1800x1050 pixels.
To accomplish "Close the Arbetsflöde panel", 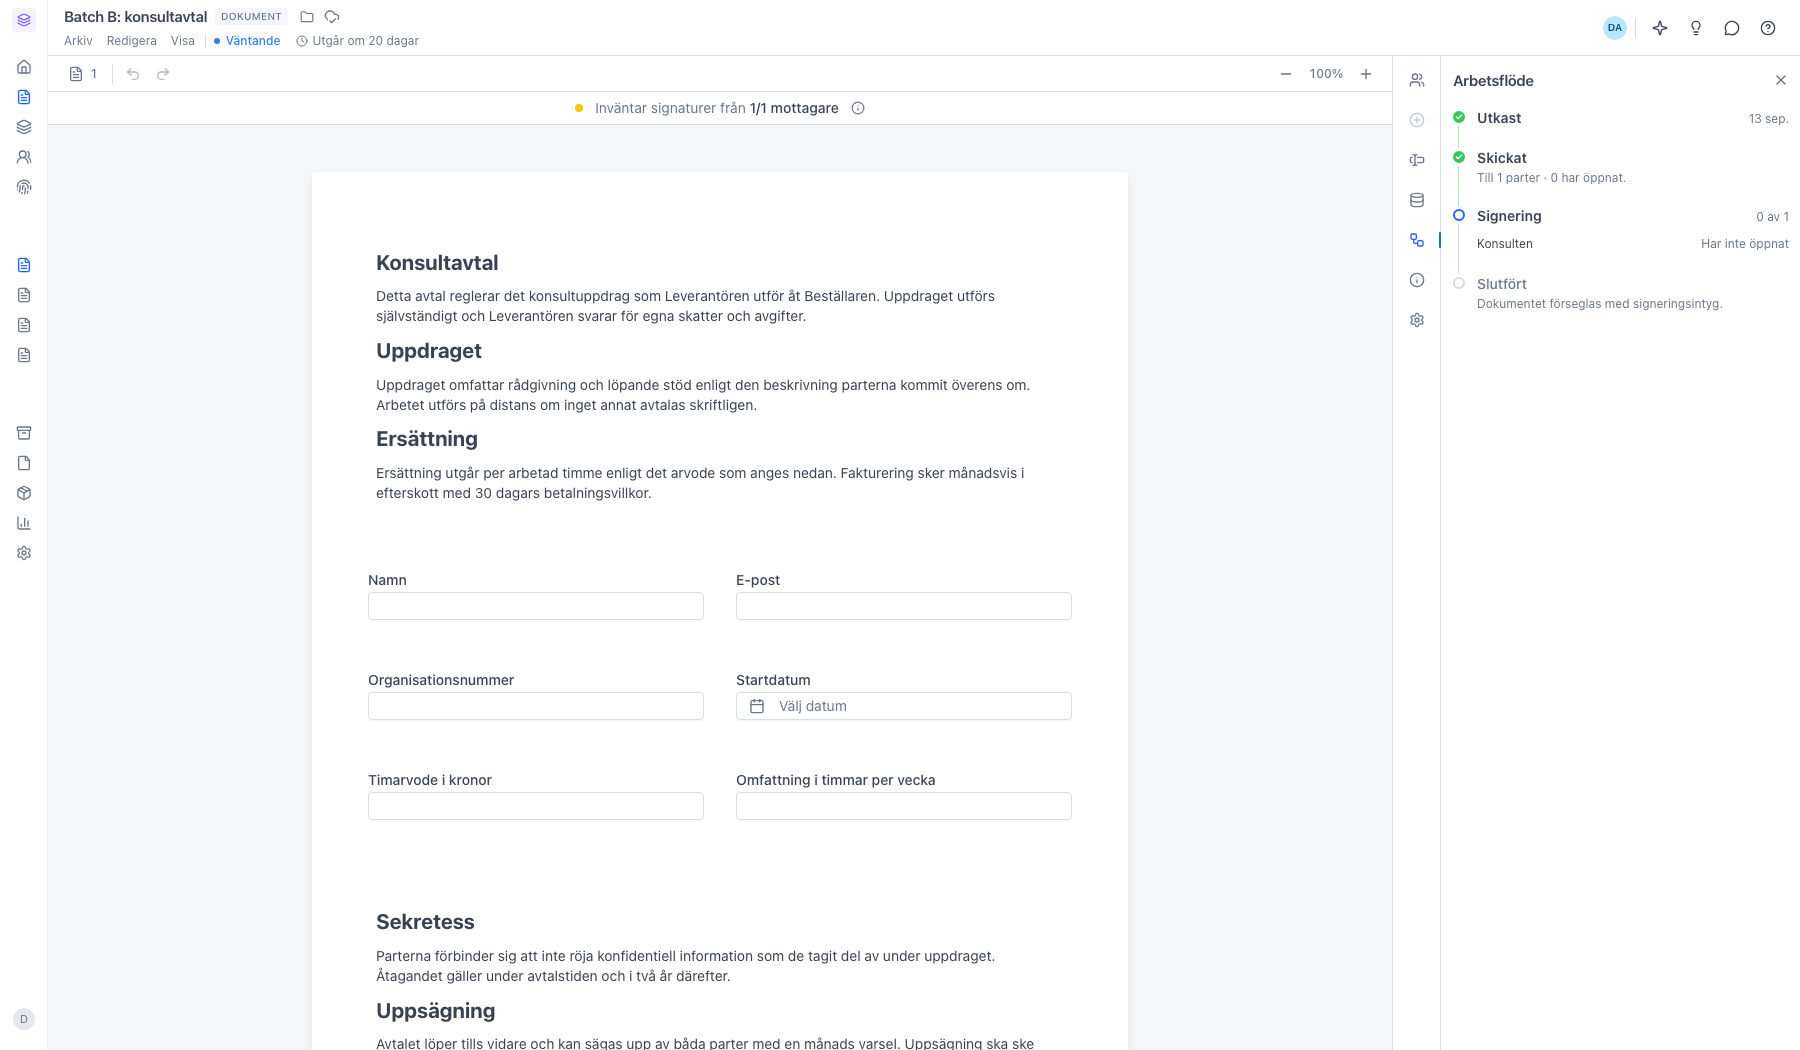I will 1781,80.
